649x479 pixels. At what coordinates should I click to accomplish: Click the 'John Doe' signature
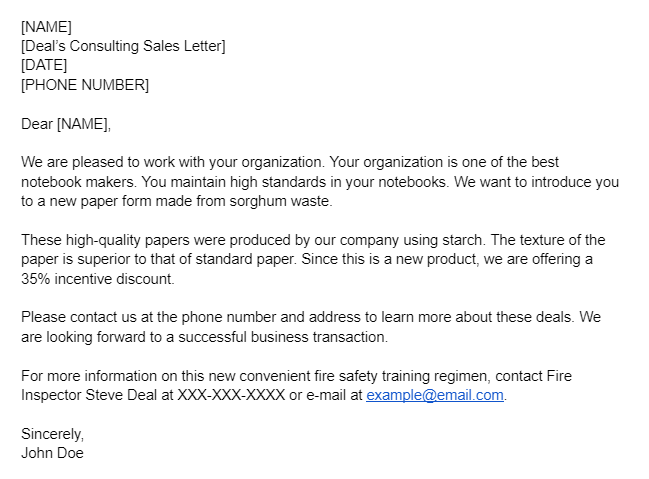(52, 453)
